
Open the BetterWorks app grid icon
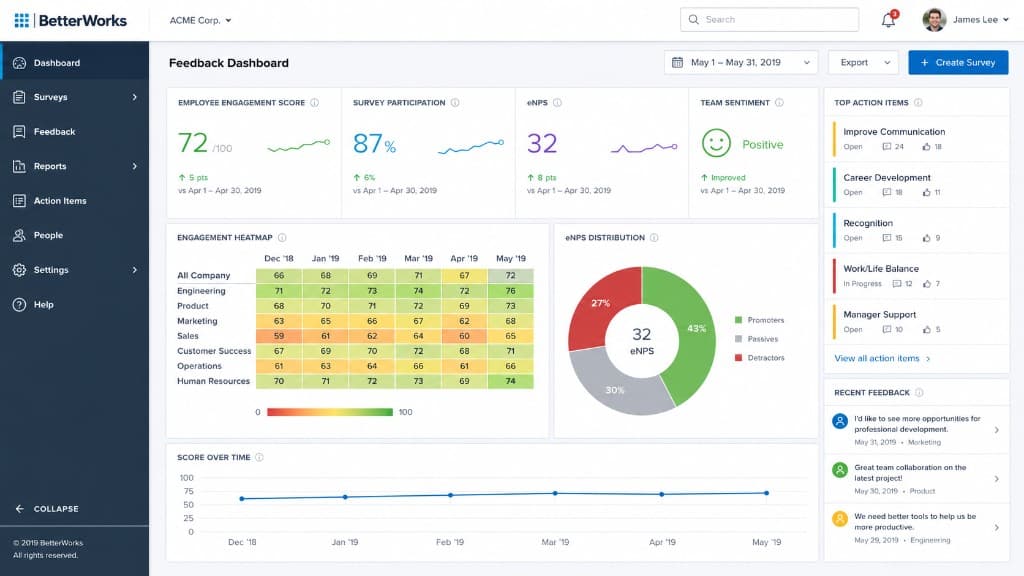coord(22,20)
